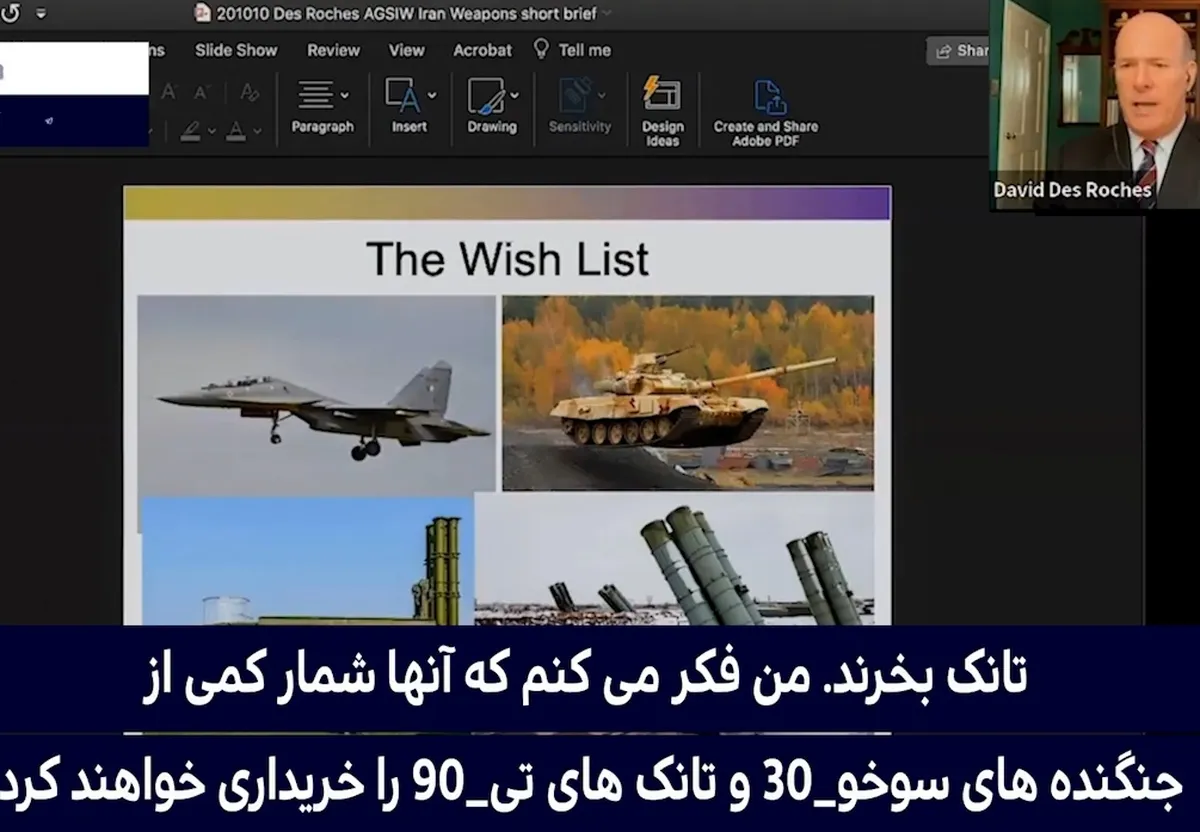Image resolution: width=1200 pixels, height=832 pixels.
Task: Click the blue-sky missile launcher photo
Action: tap(307, 561)
